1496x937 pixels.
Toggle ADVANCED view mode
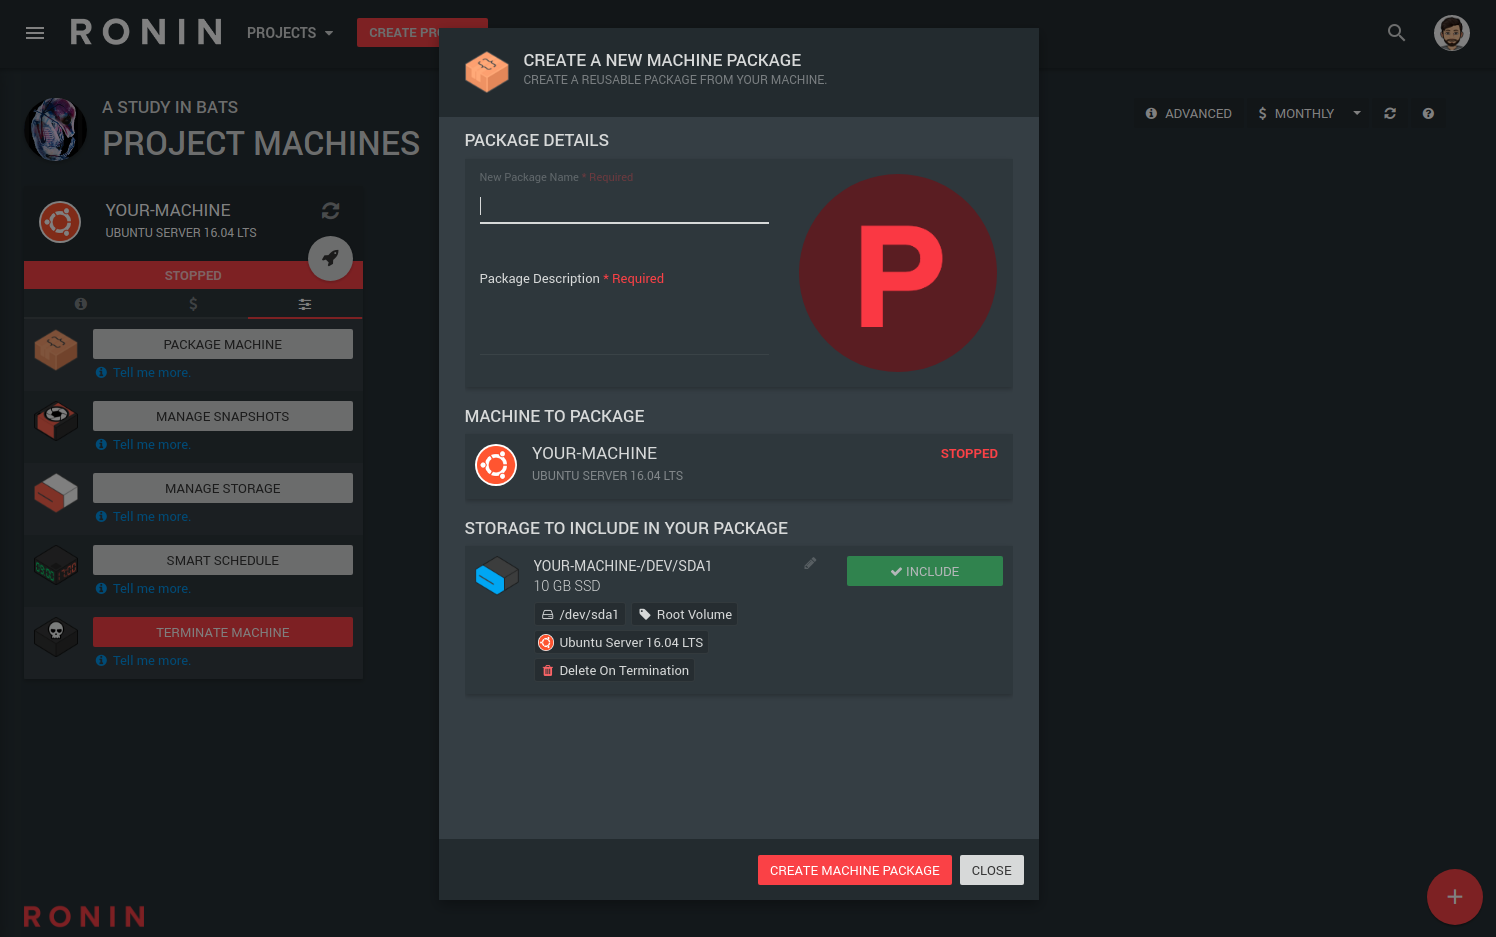pos(1189,114)
